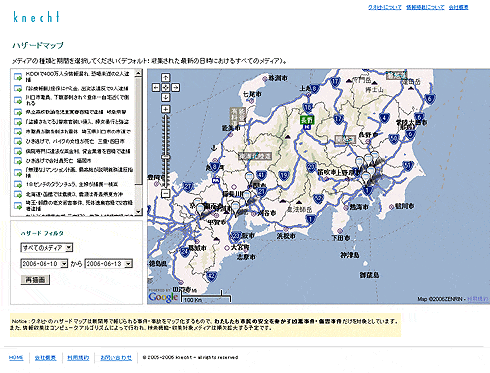
Task: Open the ひき逃げで会社員死亡 福岡市 headline
Action: (58, 161)
